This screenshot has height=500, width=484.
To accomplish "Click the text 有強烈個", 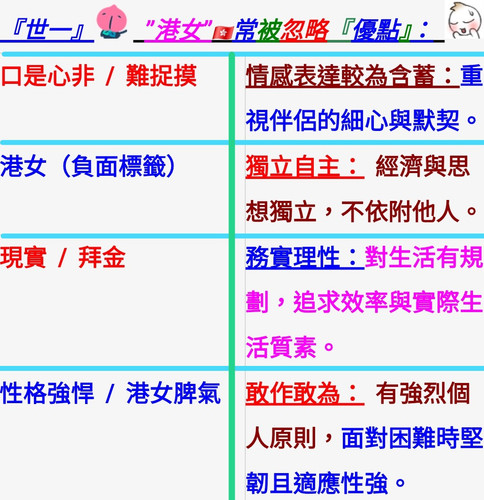I will click(423, 393).
